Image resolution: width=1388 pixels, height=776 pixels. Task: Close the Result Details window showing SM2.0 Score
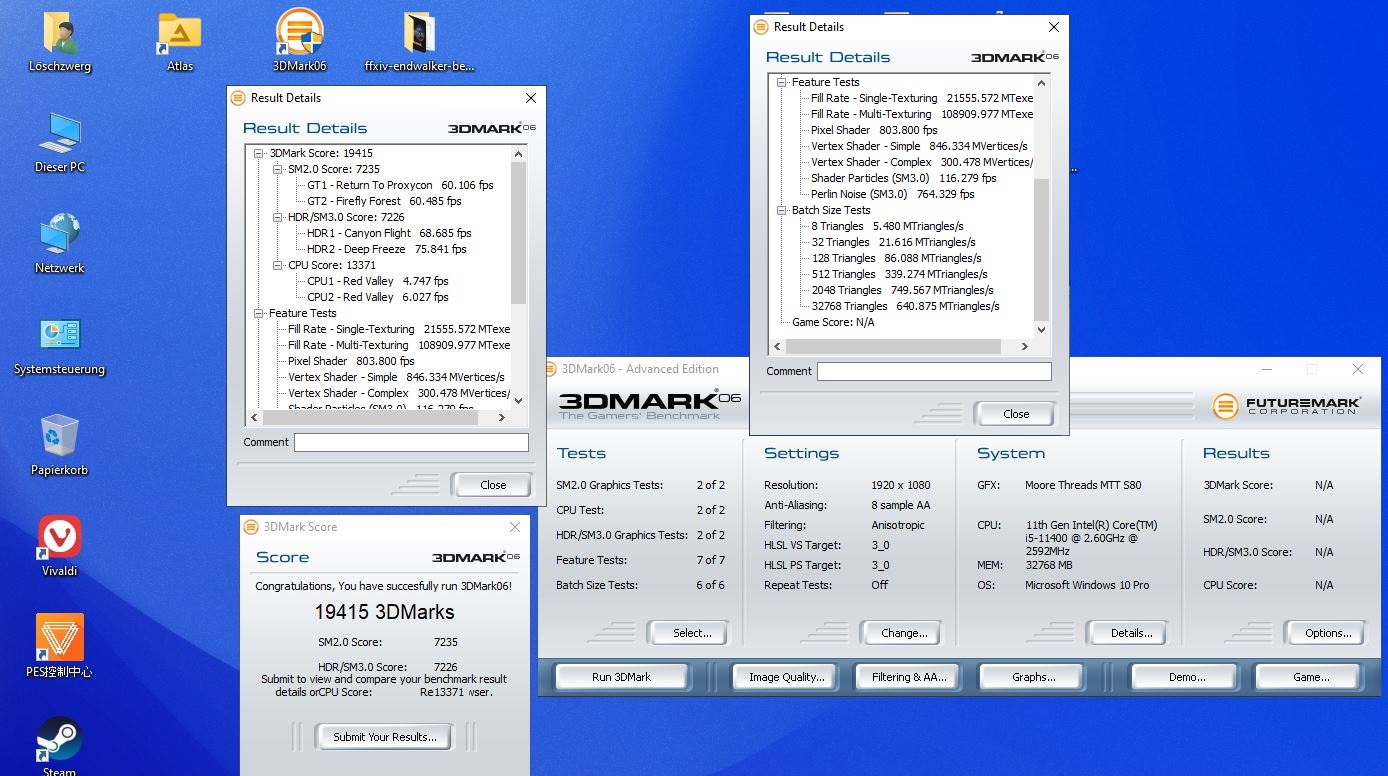coord(530,98)
